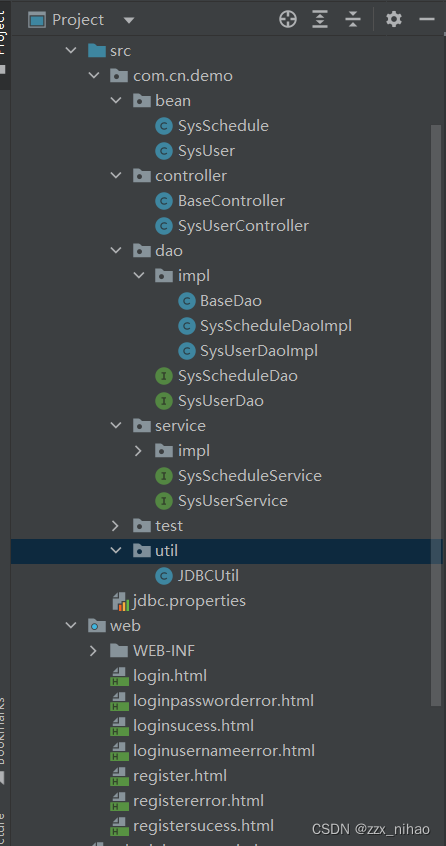
Task: Click the SysSchedule class icon
Action: pyautogui.click(x=163, y=126)
